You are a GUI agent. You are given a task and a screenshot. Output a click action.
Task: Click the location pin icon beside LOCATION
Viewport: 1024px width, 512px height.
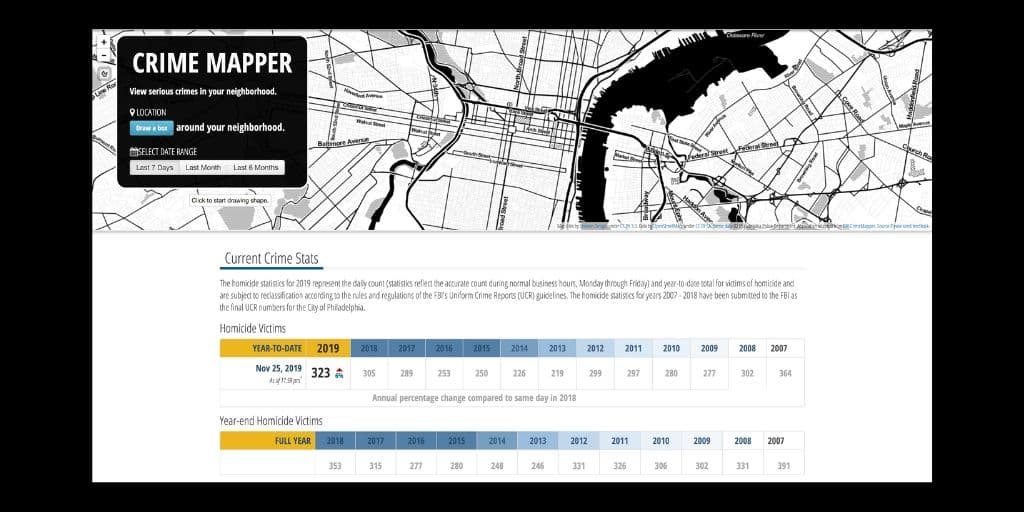[x=132, y=113]
